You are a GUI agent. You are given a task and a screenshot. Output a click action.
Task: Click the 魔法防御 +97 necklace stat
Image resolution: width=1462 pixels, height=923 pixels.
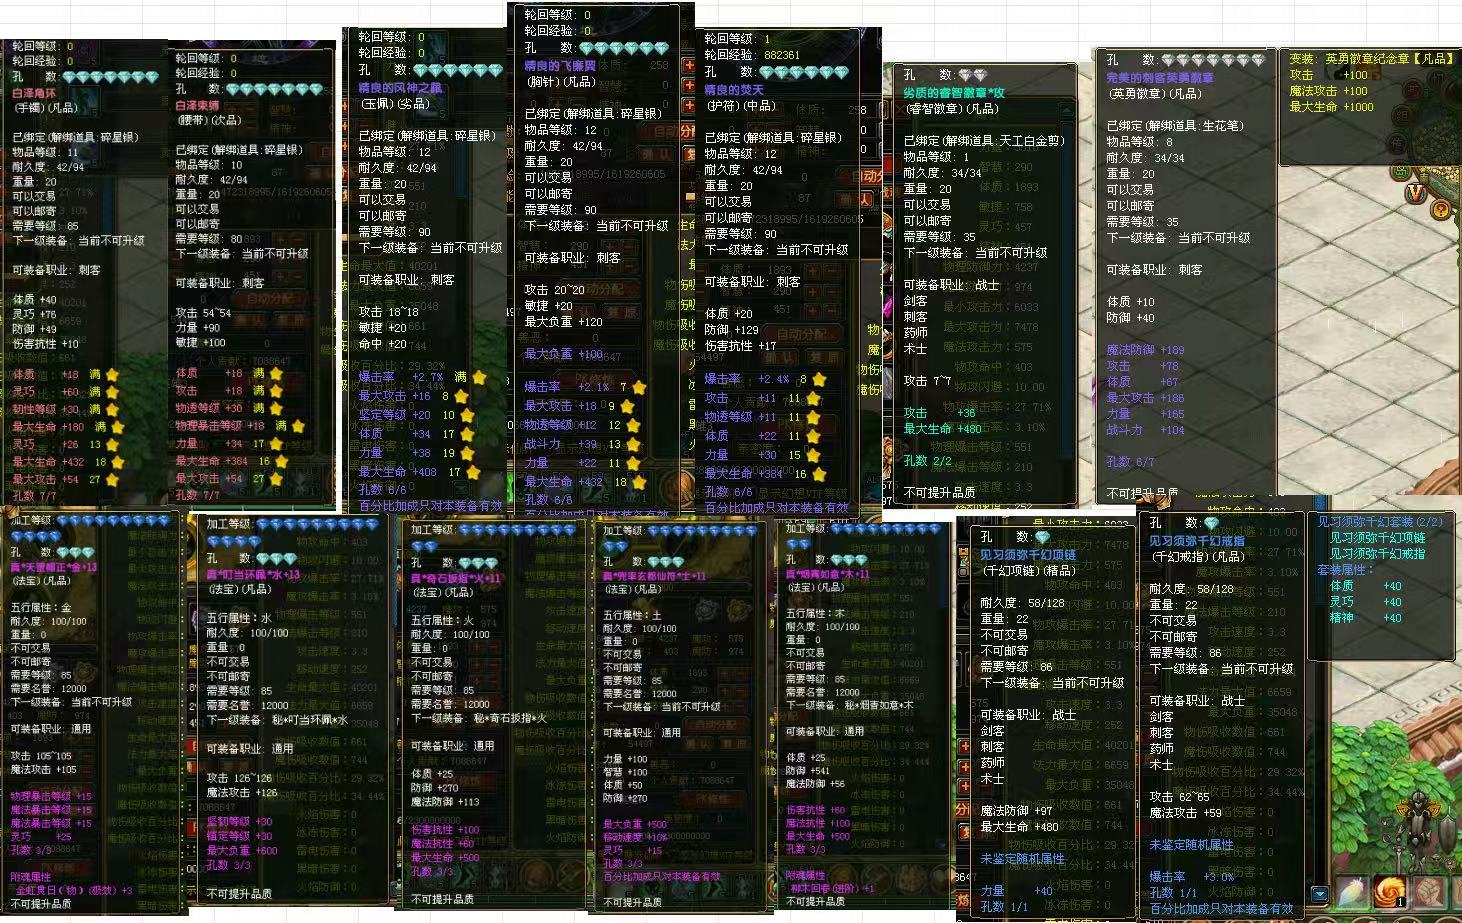tap(1016, 811)
